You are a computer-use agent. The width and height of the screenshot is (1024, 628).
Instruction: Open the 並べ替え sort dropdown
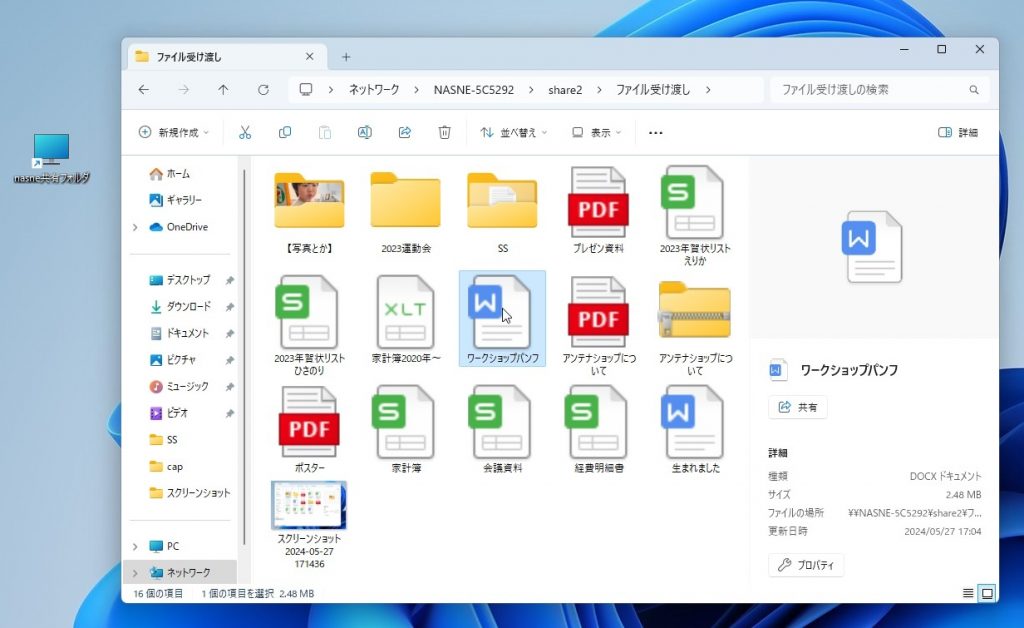[x=514, y=133]
